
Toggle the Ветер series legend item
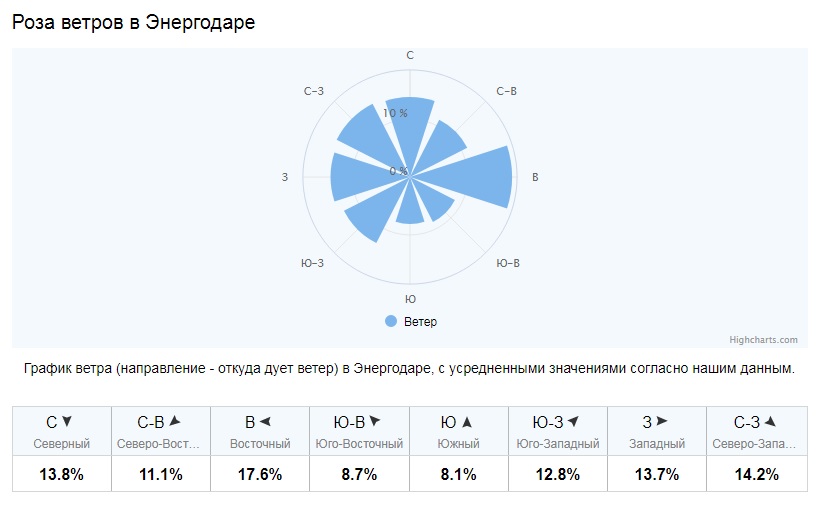(411, 322)
